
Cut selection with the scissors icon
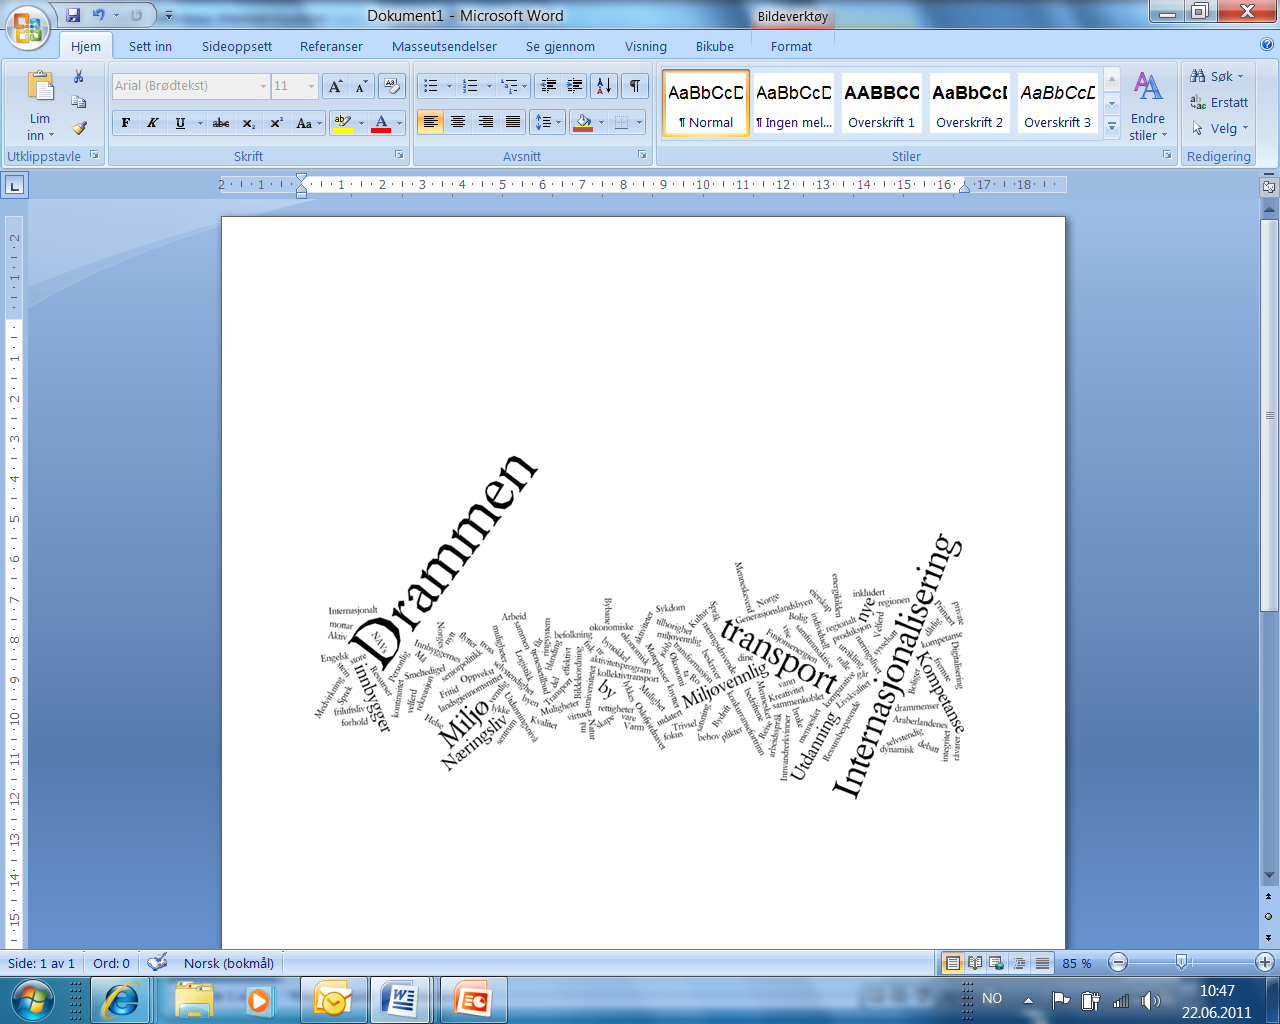tap(79, 77)
